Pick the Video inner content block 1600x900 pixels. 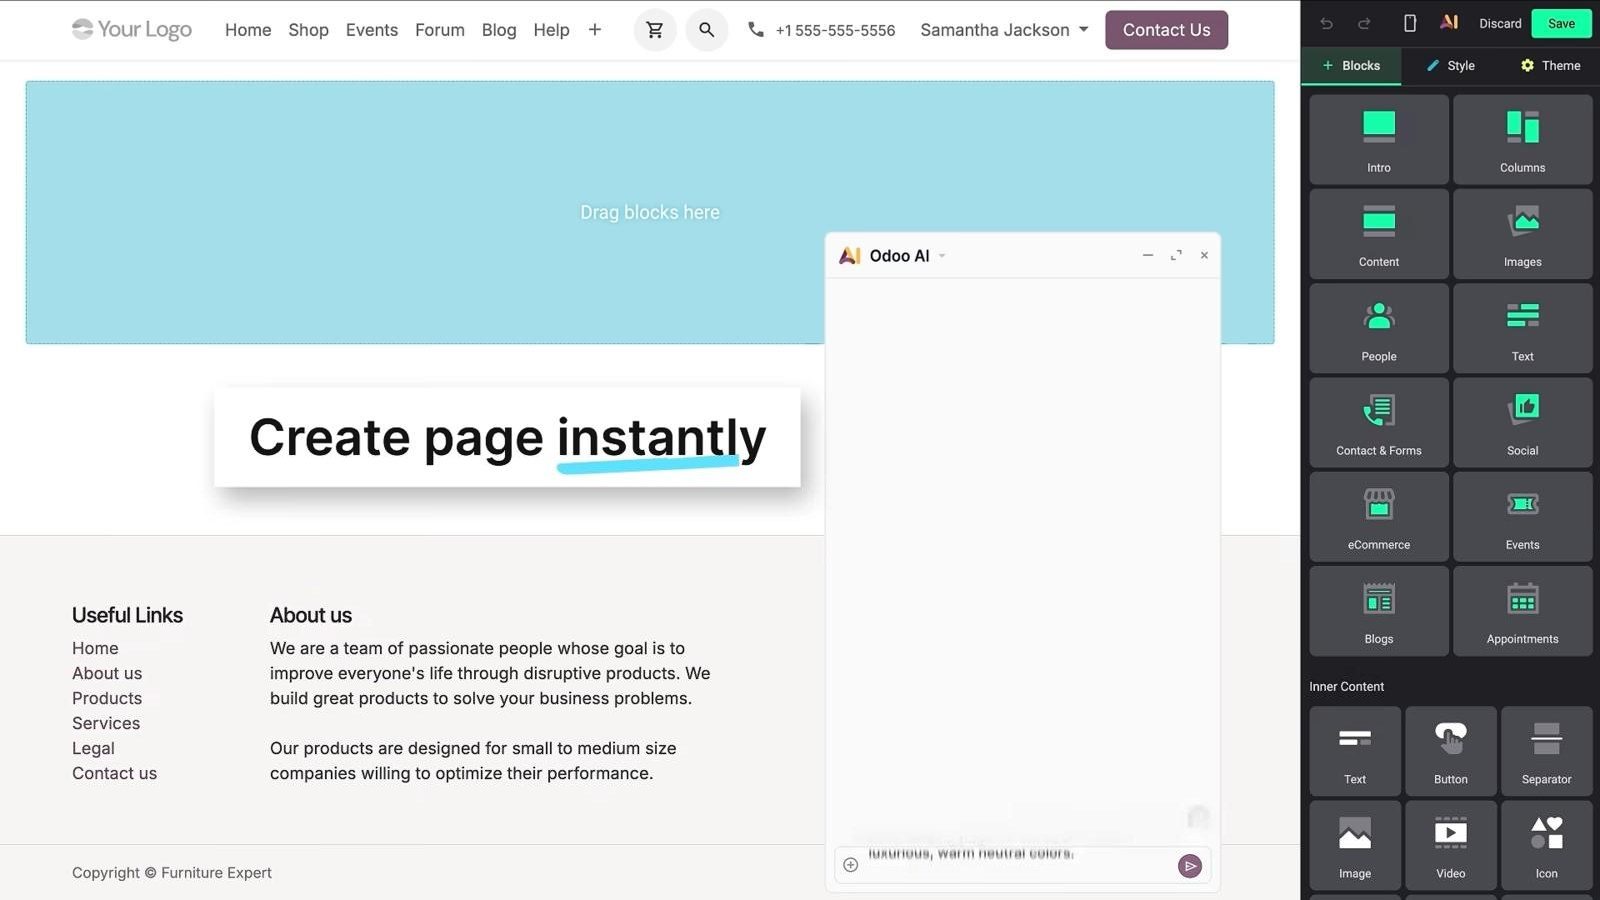tap(1451, 845)
